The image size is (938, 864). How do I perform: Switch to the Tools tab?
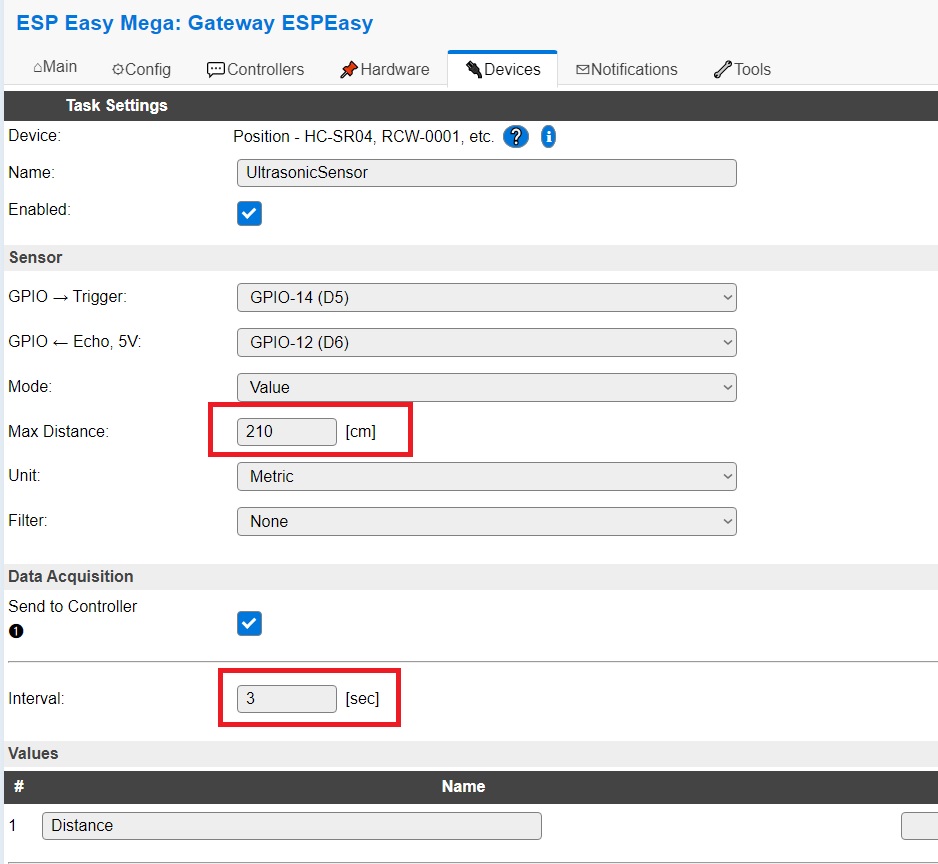tap(742, 69)
